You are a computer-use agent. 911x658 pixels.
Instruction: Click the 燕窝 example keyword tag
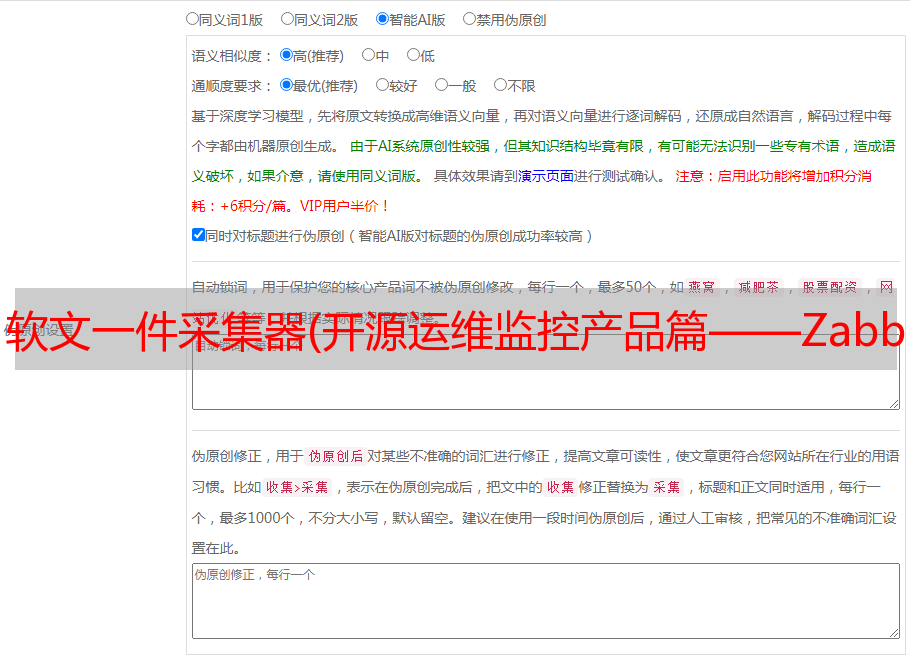(x=702, y=287)
